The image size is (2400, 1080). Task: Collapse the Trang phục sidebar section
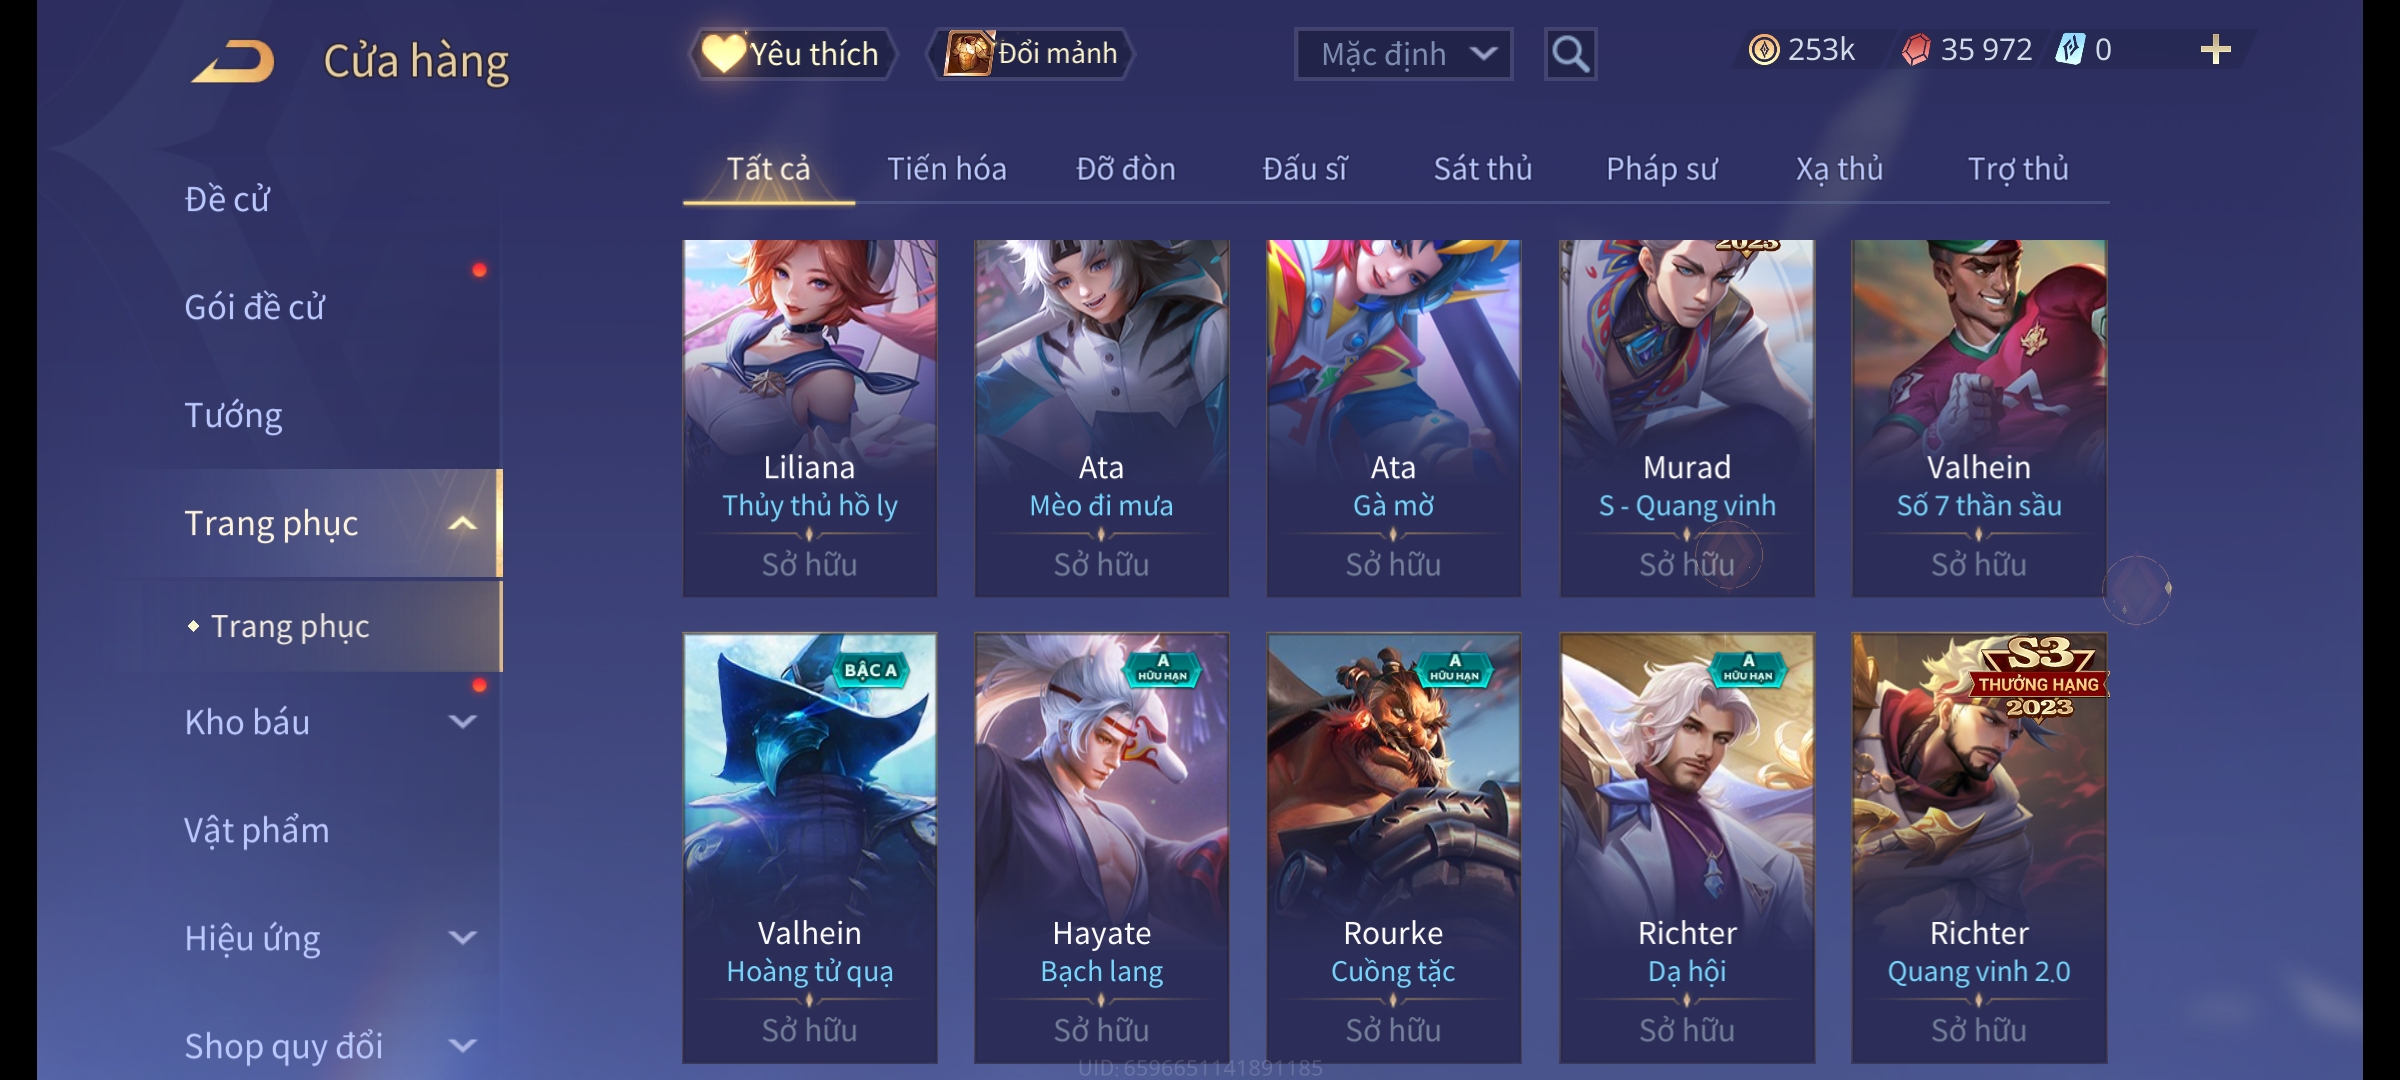pos(461,524)
